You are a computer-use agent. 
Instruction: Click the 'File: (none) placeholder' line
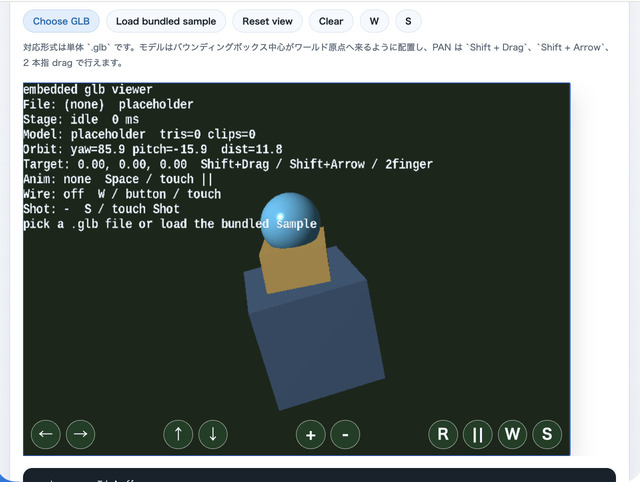[x=108, y=104]
